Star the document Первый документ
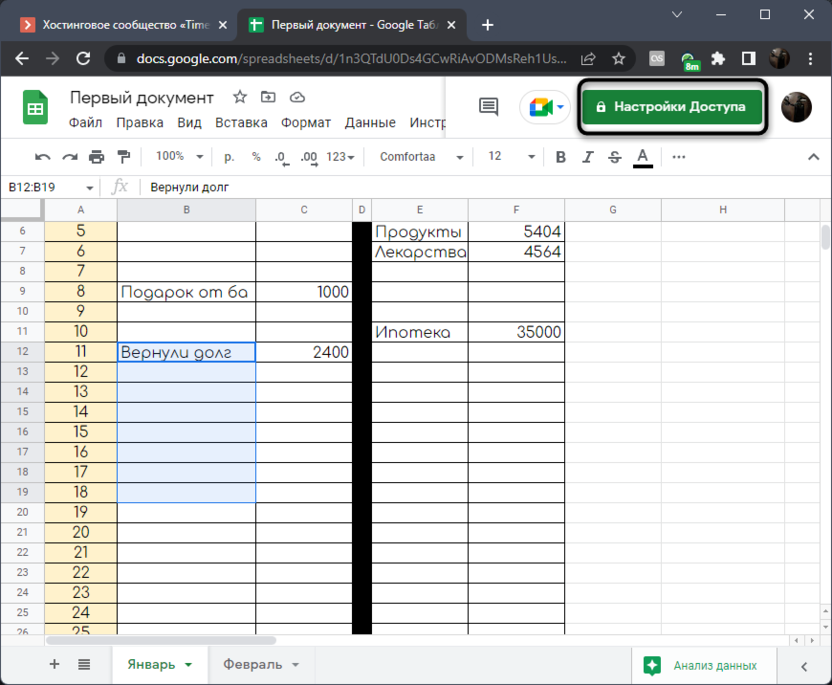 coord(240,97)
